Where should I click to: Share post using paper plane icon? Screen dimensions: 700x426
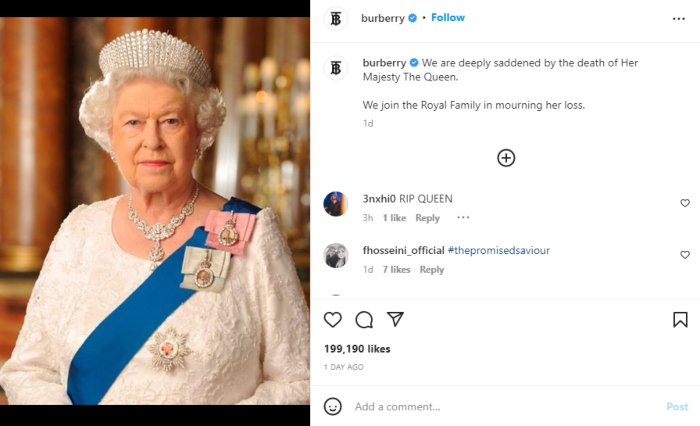pyautogui.click(x=395, y=320)
